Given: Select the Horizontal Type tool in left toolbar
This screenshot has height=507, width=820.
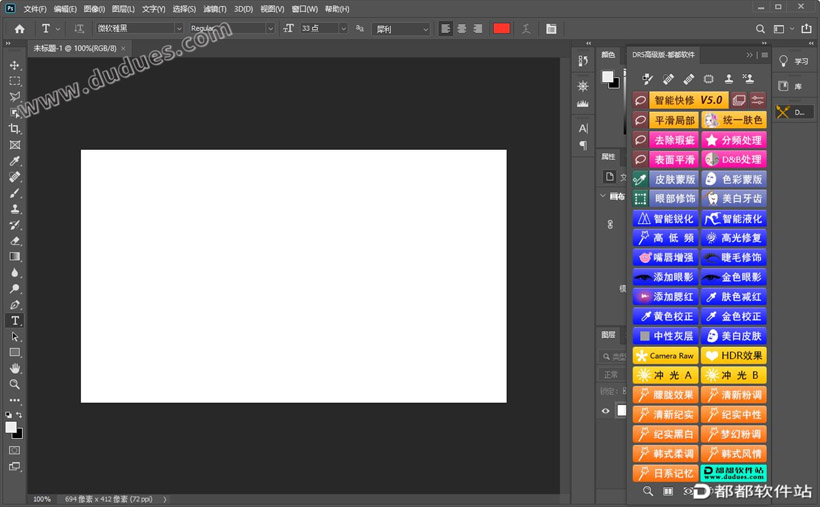Looking at the screenshot, I should 15,321.
